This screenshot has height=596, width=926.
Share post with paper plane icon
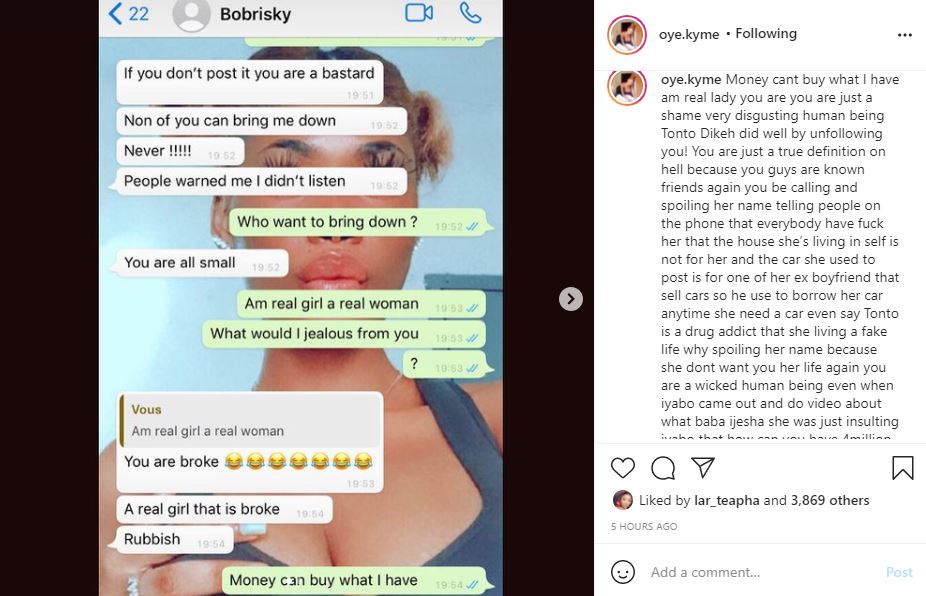(703, 467)
